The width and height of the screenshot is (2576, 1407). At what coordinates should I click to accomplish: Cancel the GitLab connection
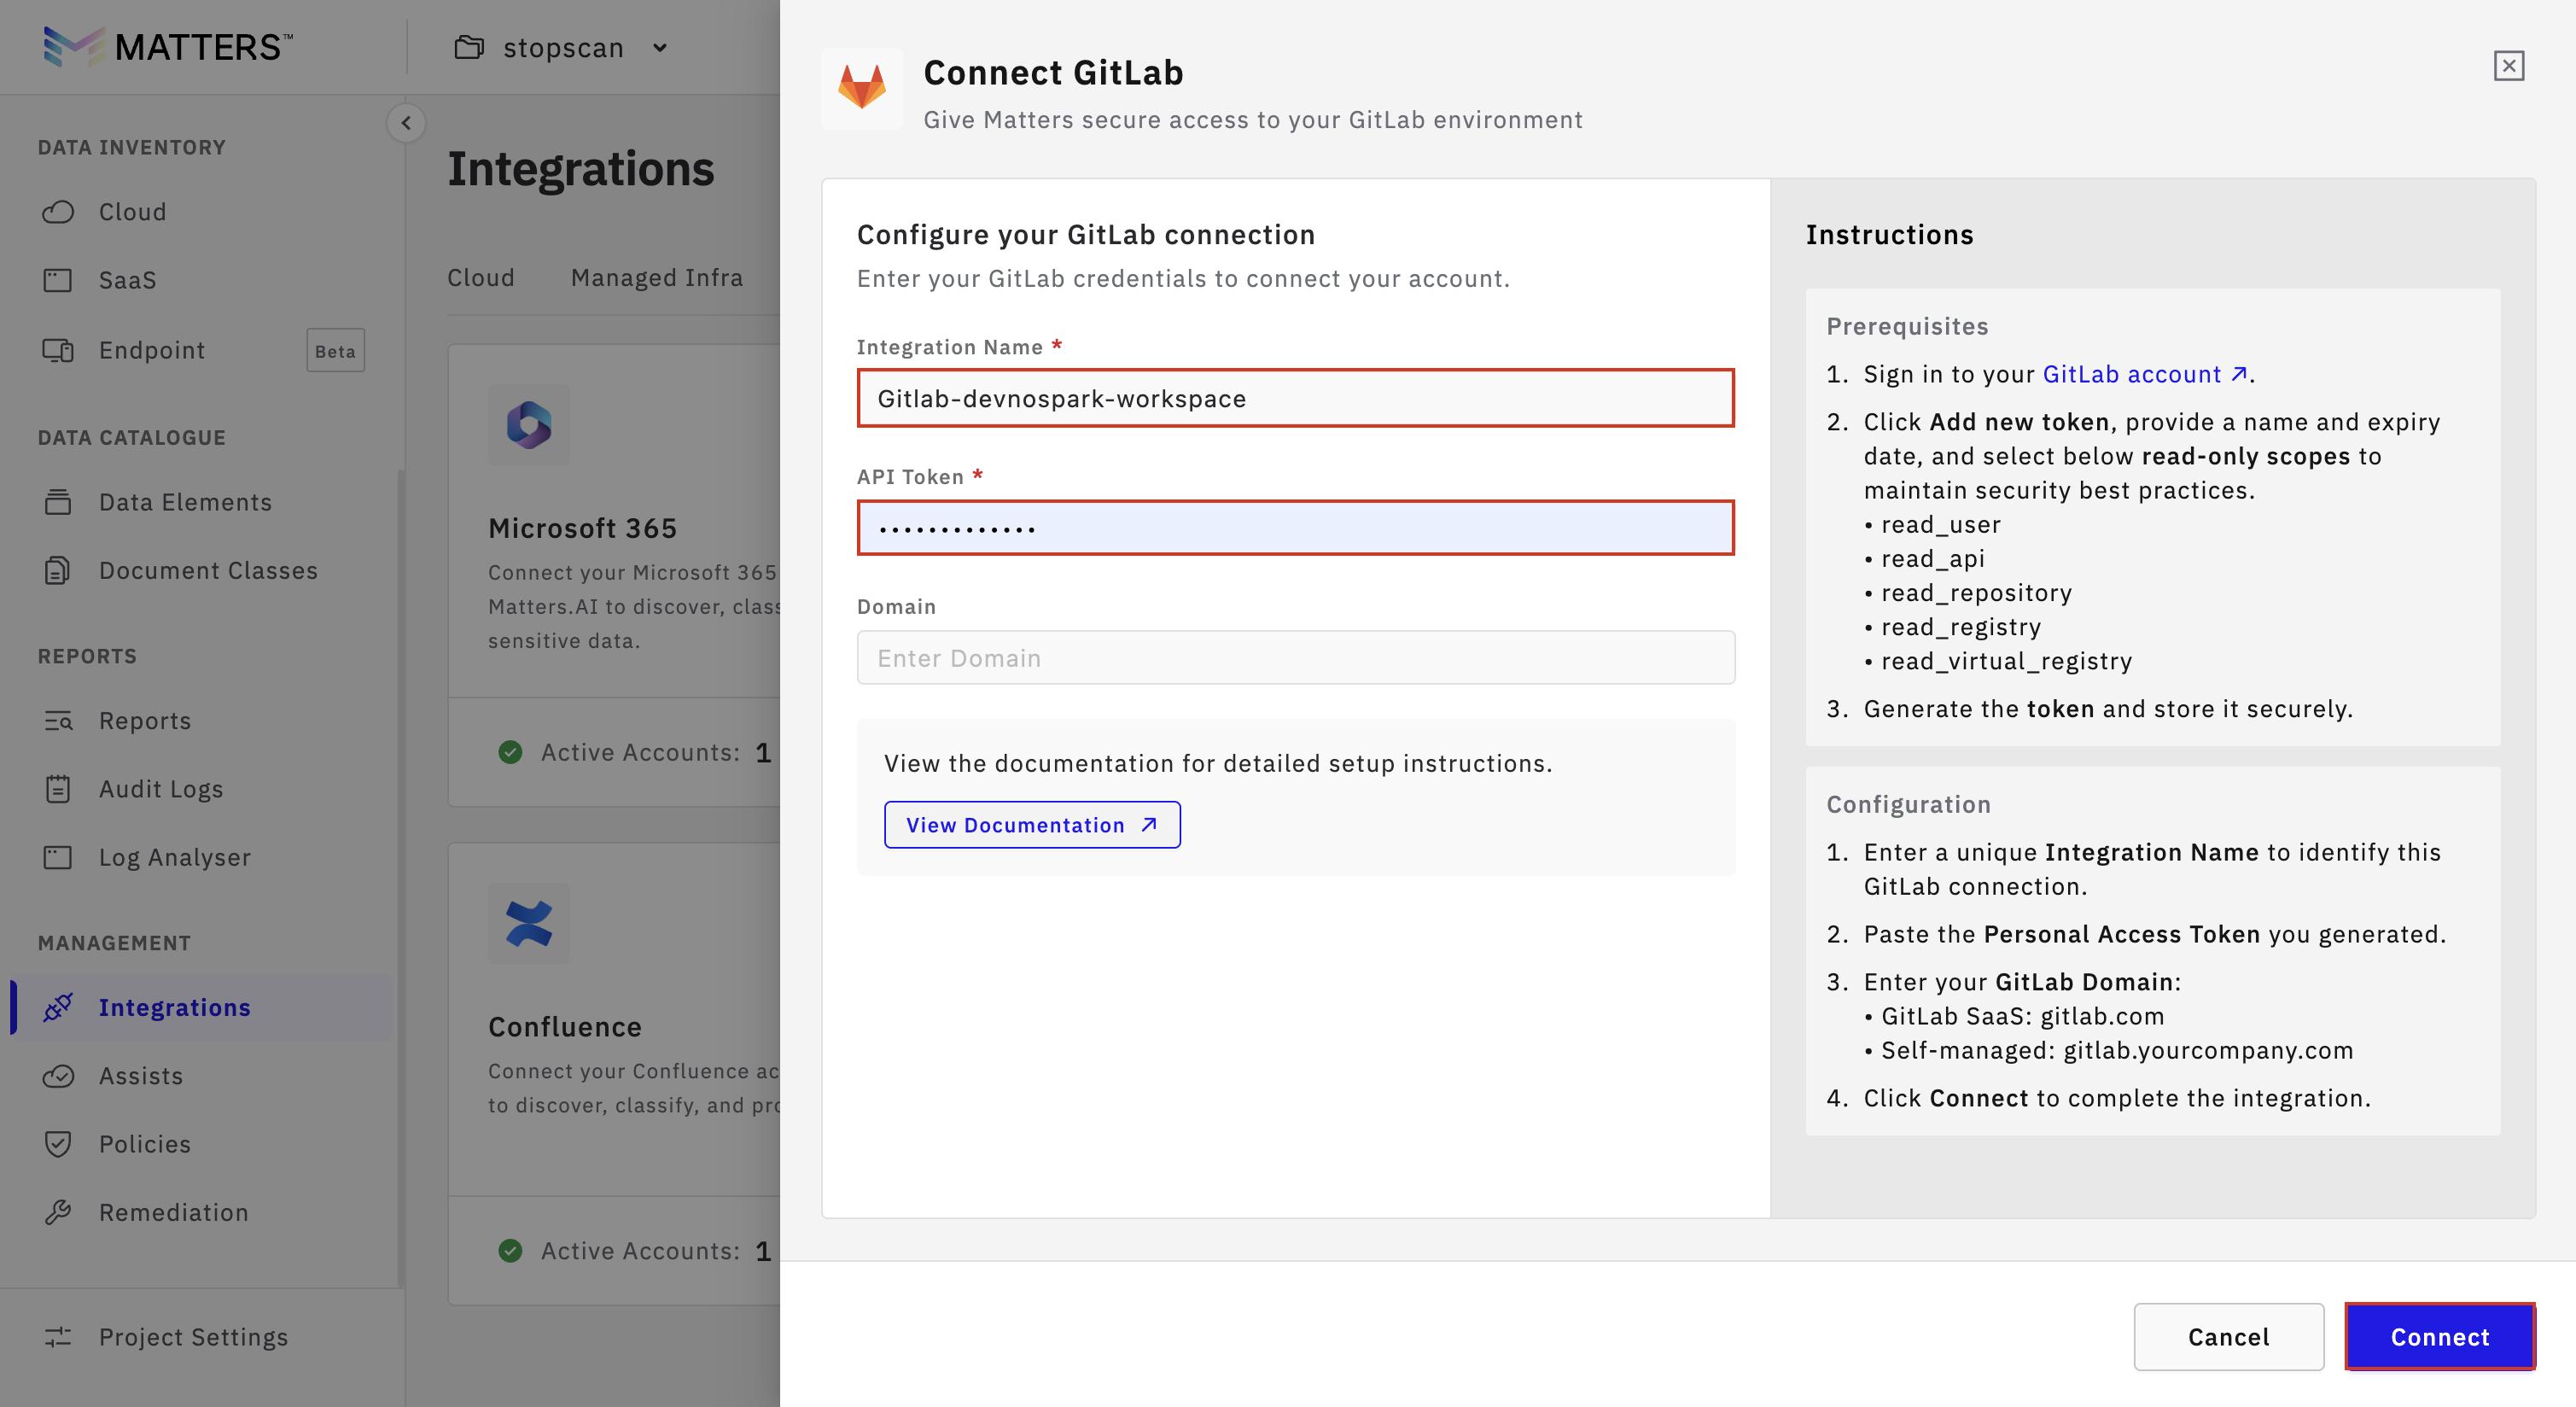click(x=2229, y=1337)
